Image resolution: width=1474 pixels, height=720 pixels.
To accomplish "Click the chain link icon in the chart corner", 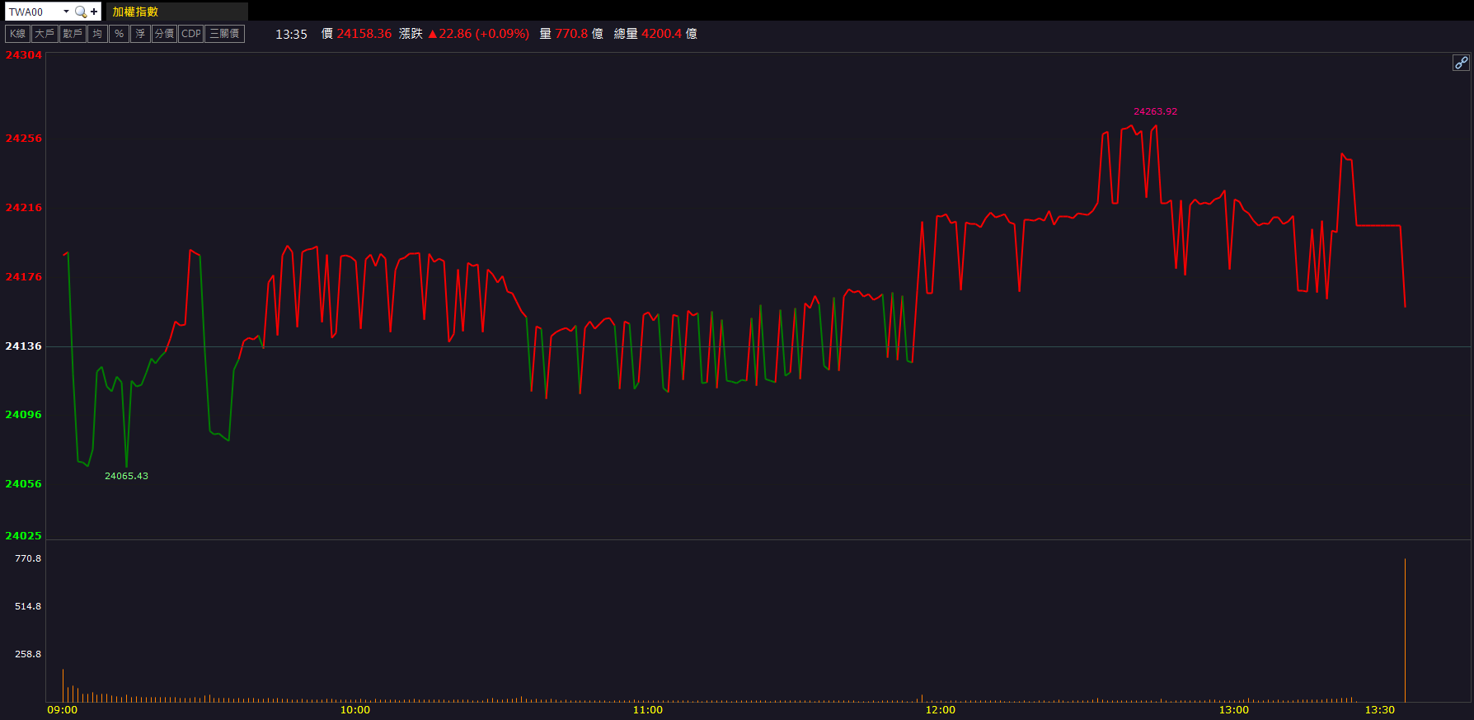I will [1460, 63].
